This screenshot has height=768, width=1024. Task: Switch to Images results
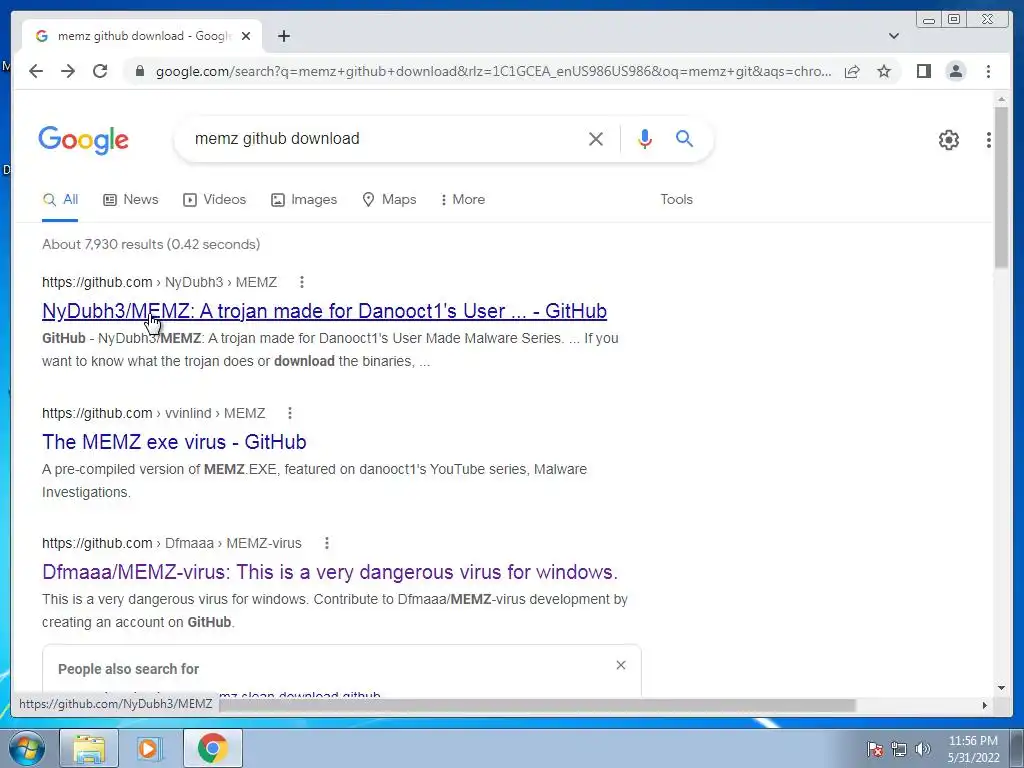tap(304, 200)
